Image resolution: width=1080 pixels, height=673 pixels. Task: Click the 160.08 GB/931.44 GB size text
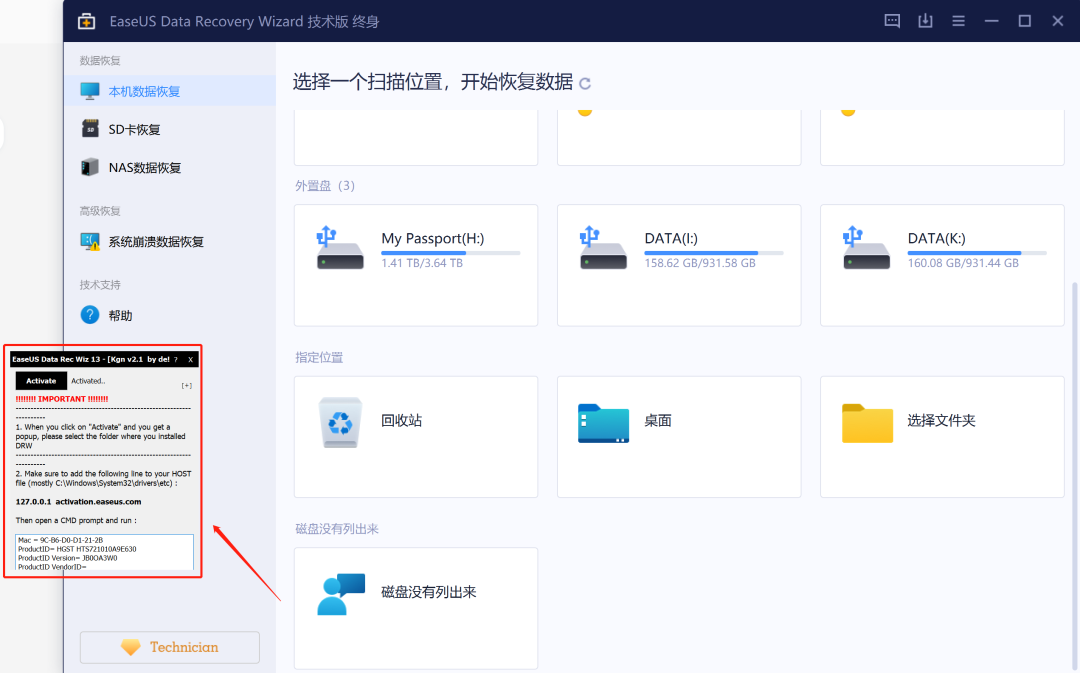[x=963, y=263]
